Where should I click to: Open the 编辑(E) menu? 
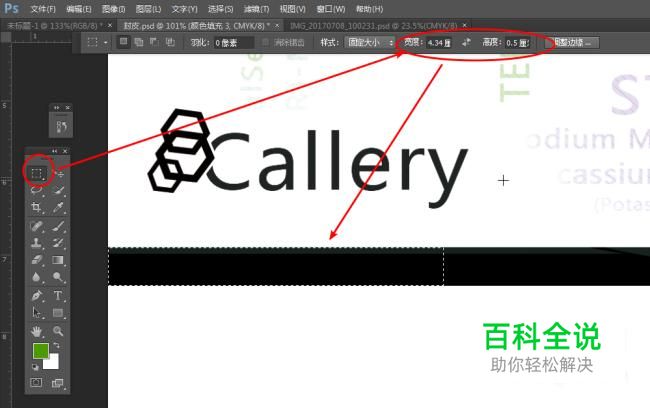click(79, 9)
